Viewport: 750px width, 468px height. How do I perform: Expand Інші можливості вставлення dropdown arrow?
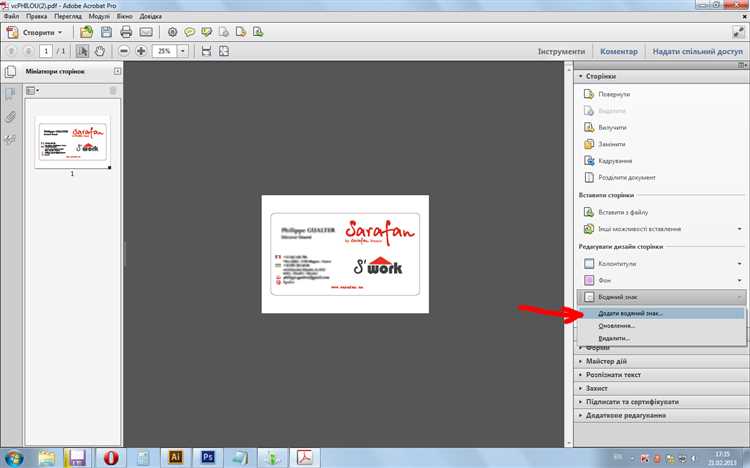coord(739,229)
